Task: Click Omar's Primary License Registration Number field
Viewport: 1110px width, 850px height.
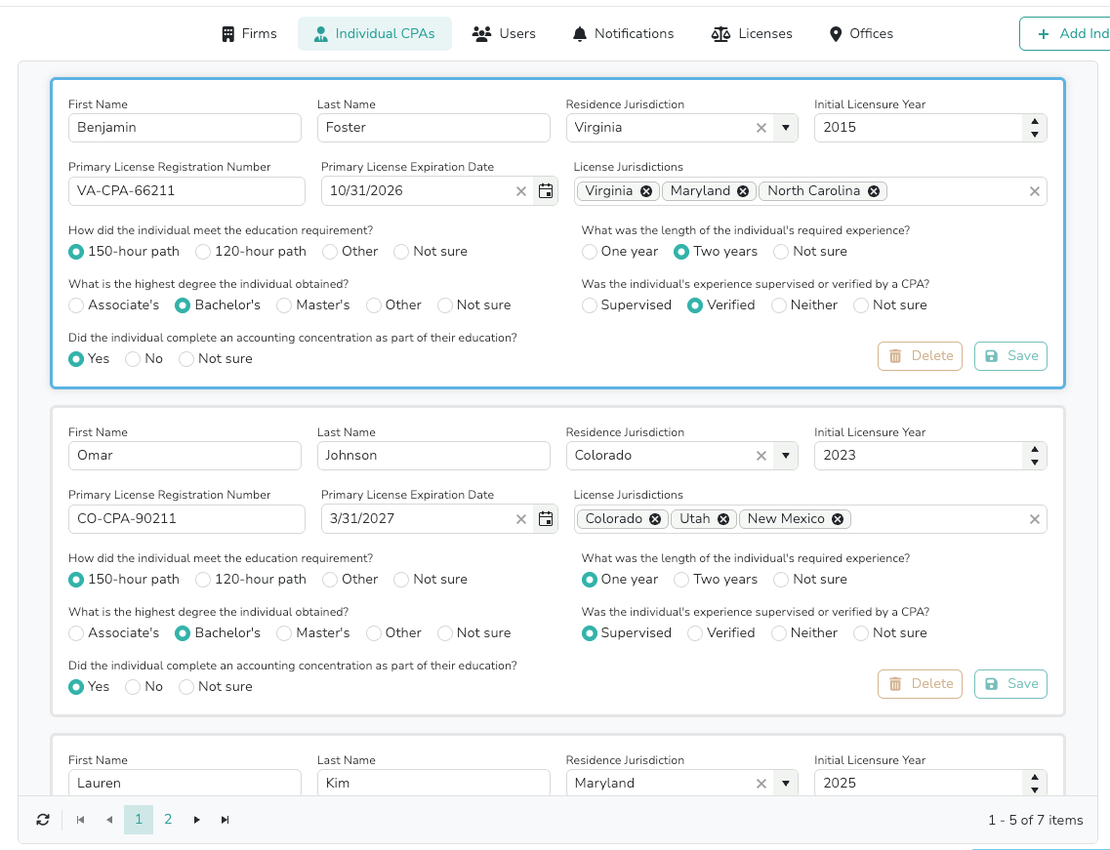Action: [x=186, y=519]
